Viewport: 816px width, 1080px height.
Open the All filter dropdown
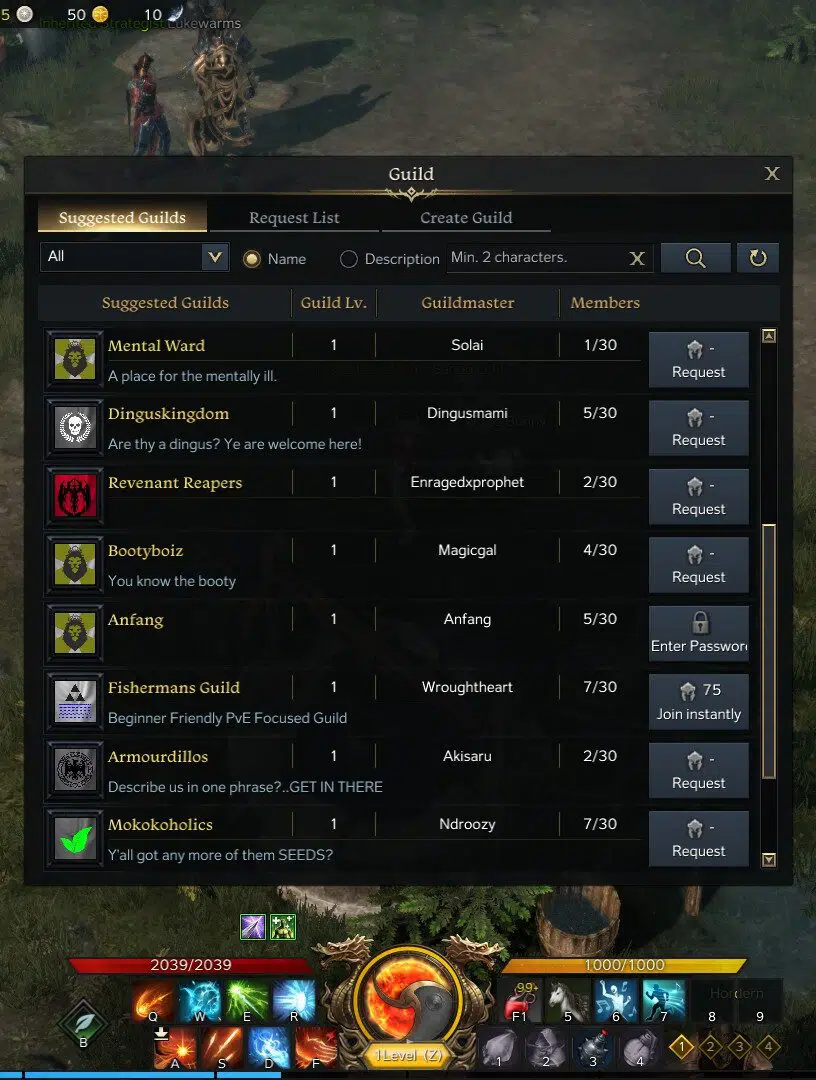pyautogui.click(x=134, y=257)
